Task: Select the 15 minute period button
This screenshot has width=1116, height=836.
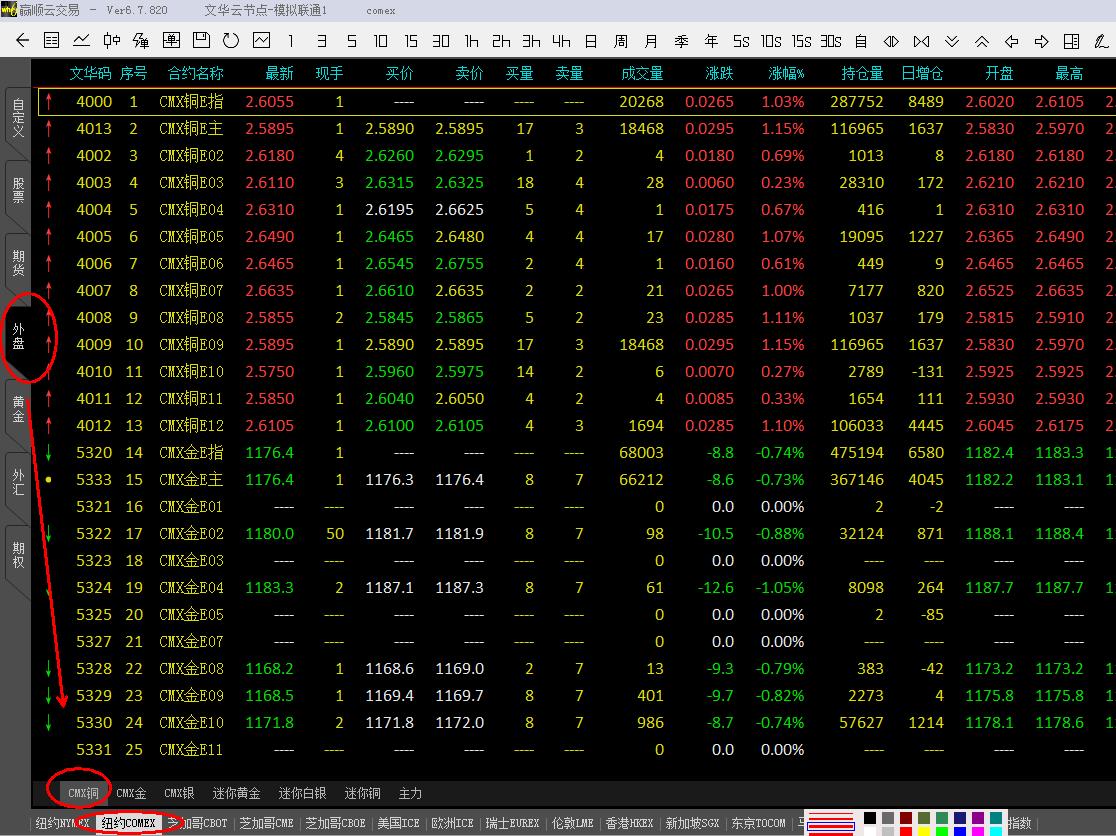Action: tap(411, 41)
